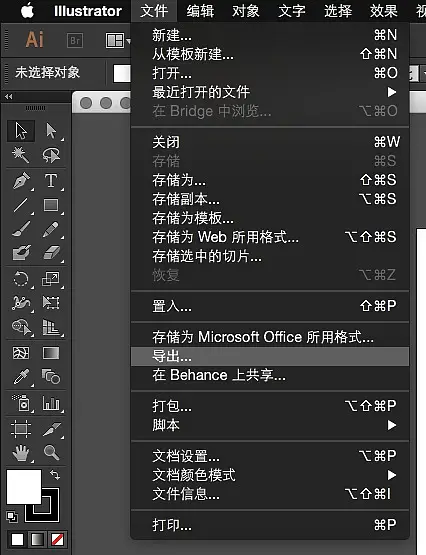Viewport: 426px width, 555px height.
Task: Open the 编辑 menu in menu bar
Action: point(200,11)
